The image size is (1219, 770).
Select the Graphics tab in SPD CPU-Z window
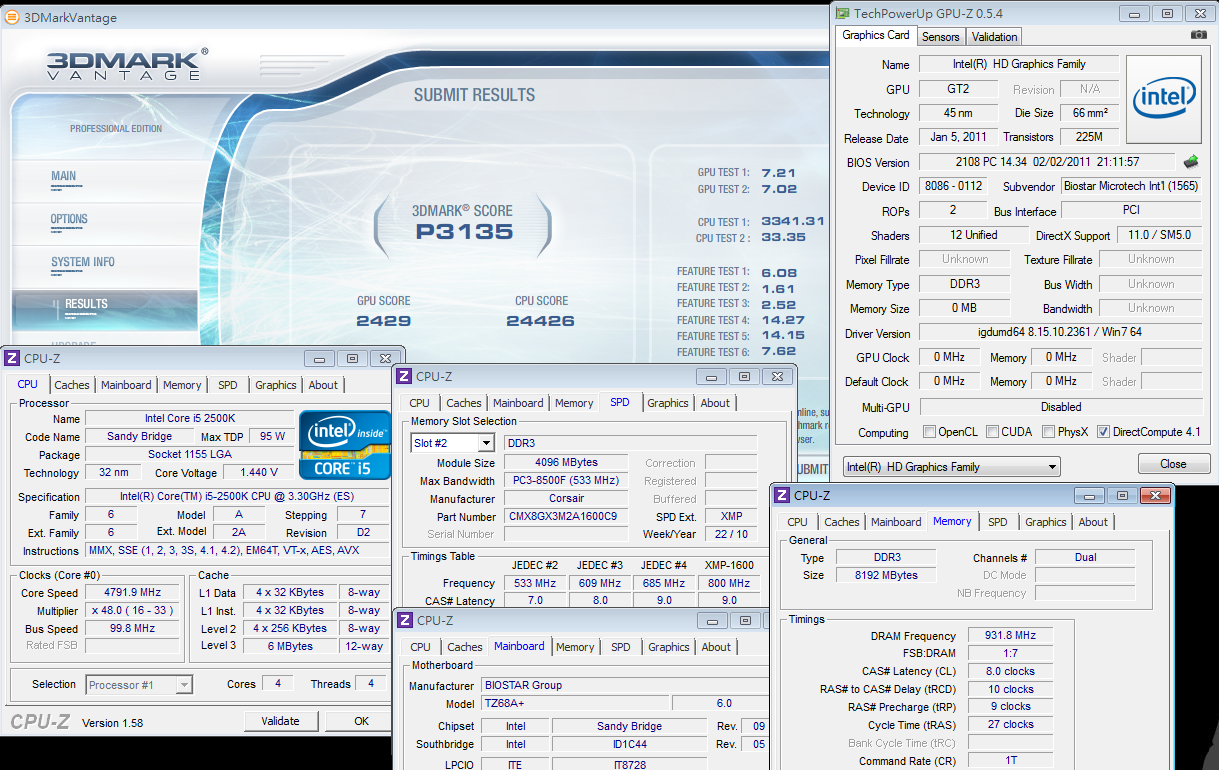(668, 403)
